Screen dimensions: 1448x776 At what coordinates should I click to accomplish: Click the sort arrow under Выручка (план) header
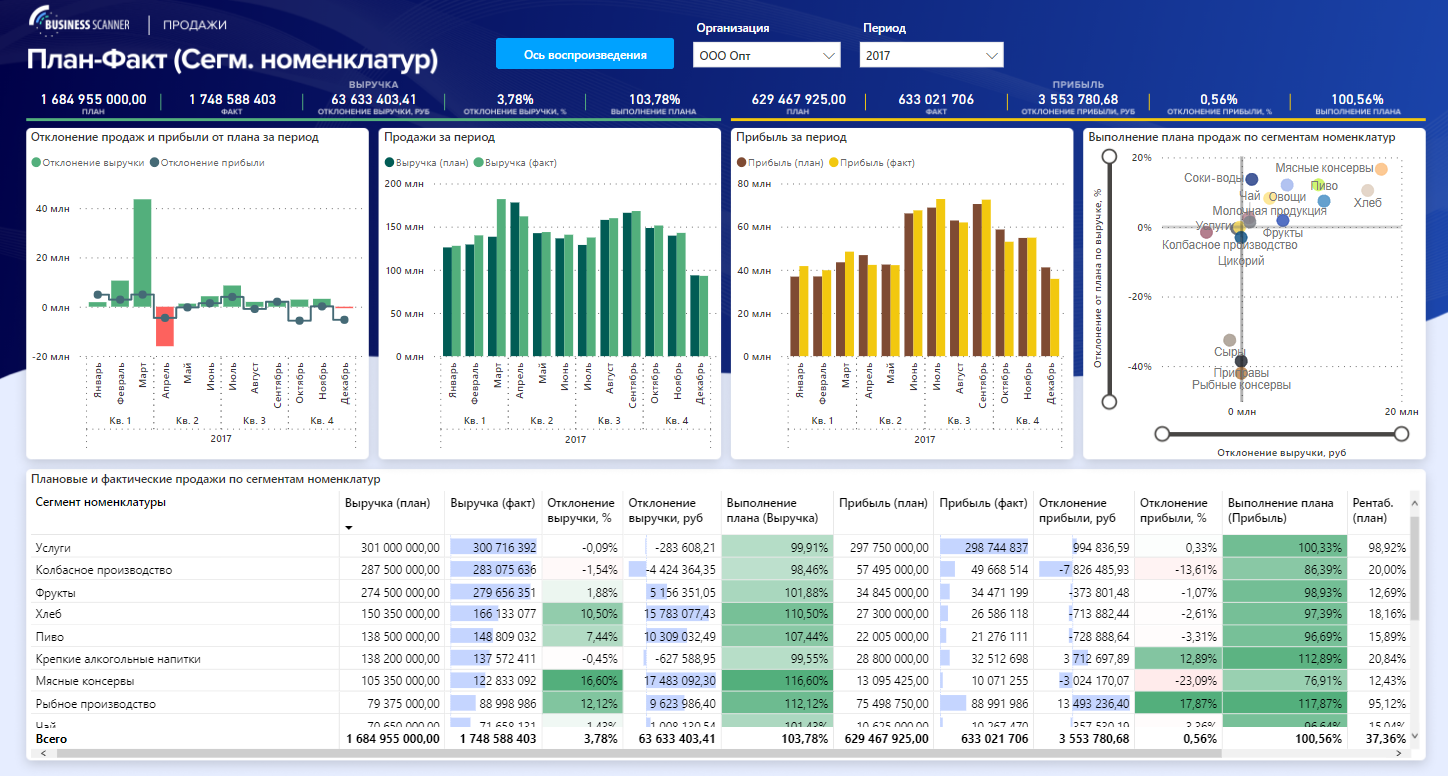click(349, 527)
